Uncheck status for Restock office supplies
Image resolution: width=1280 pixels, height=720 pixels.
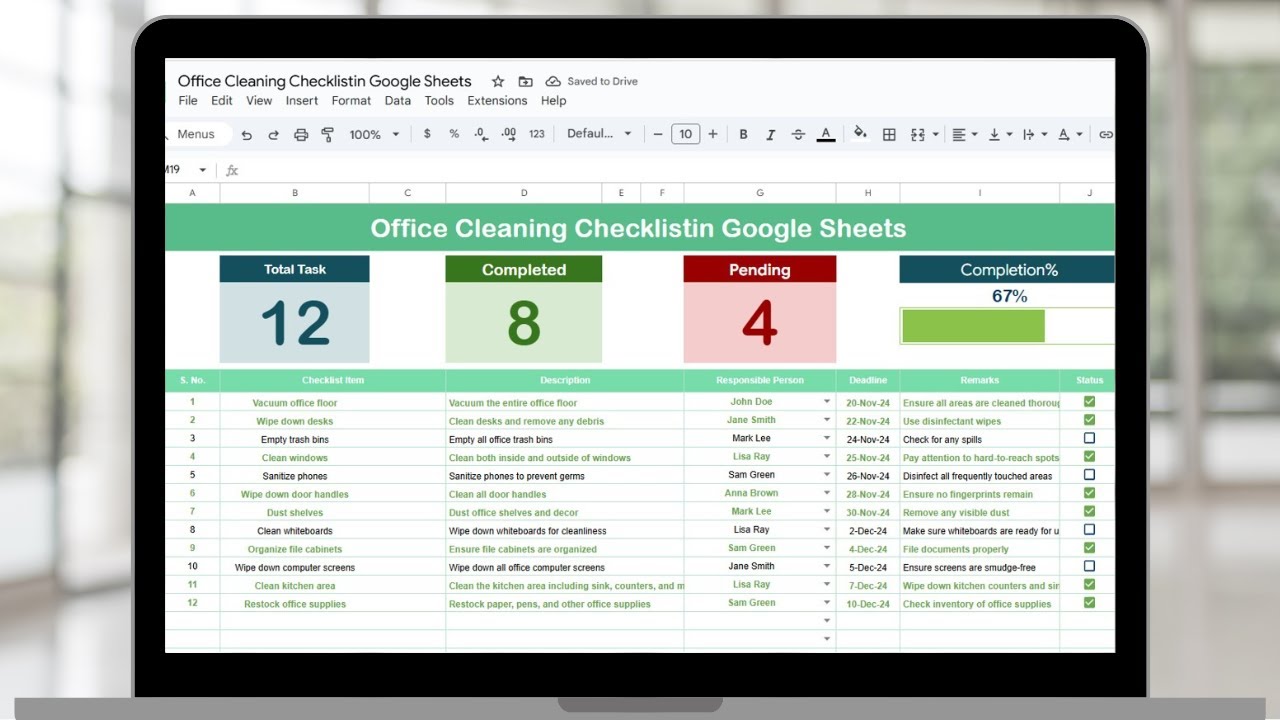click(x=1089, y=603)
